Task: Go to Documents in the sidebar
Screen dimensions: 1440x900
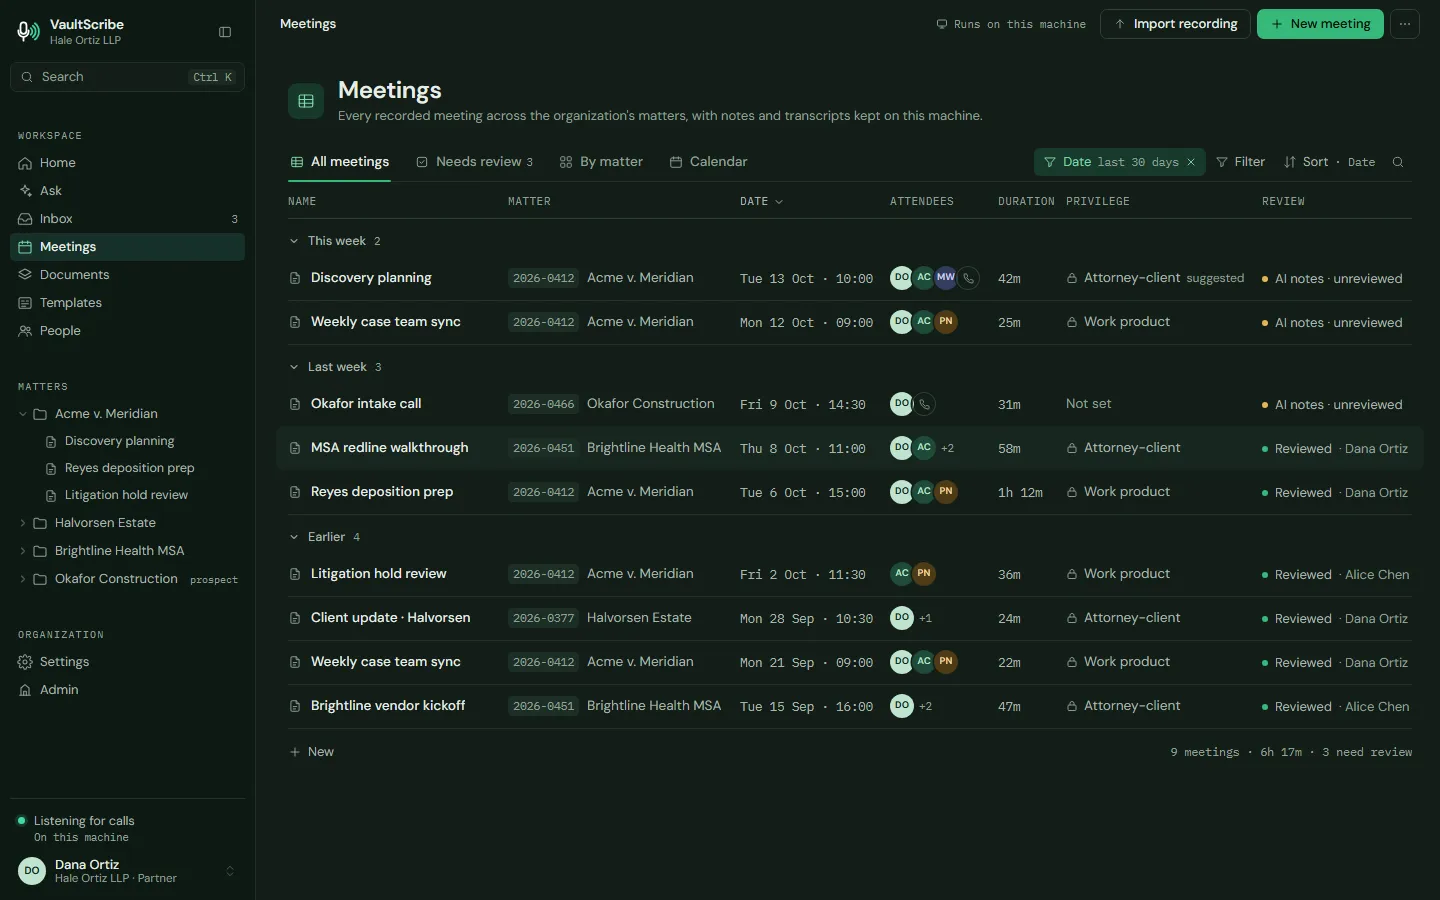Action: 127,275
